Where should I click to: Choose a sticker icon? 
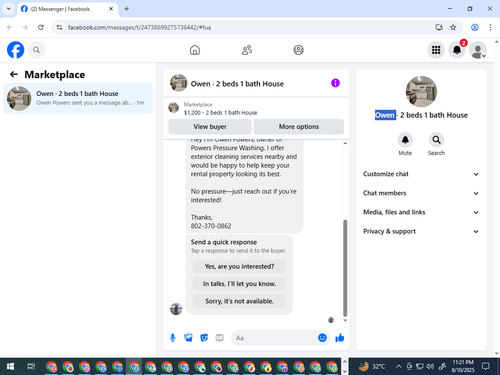(204, 338)
